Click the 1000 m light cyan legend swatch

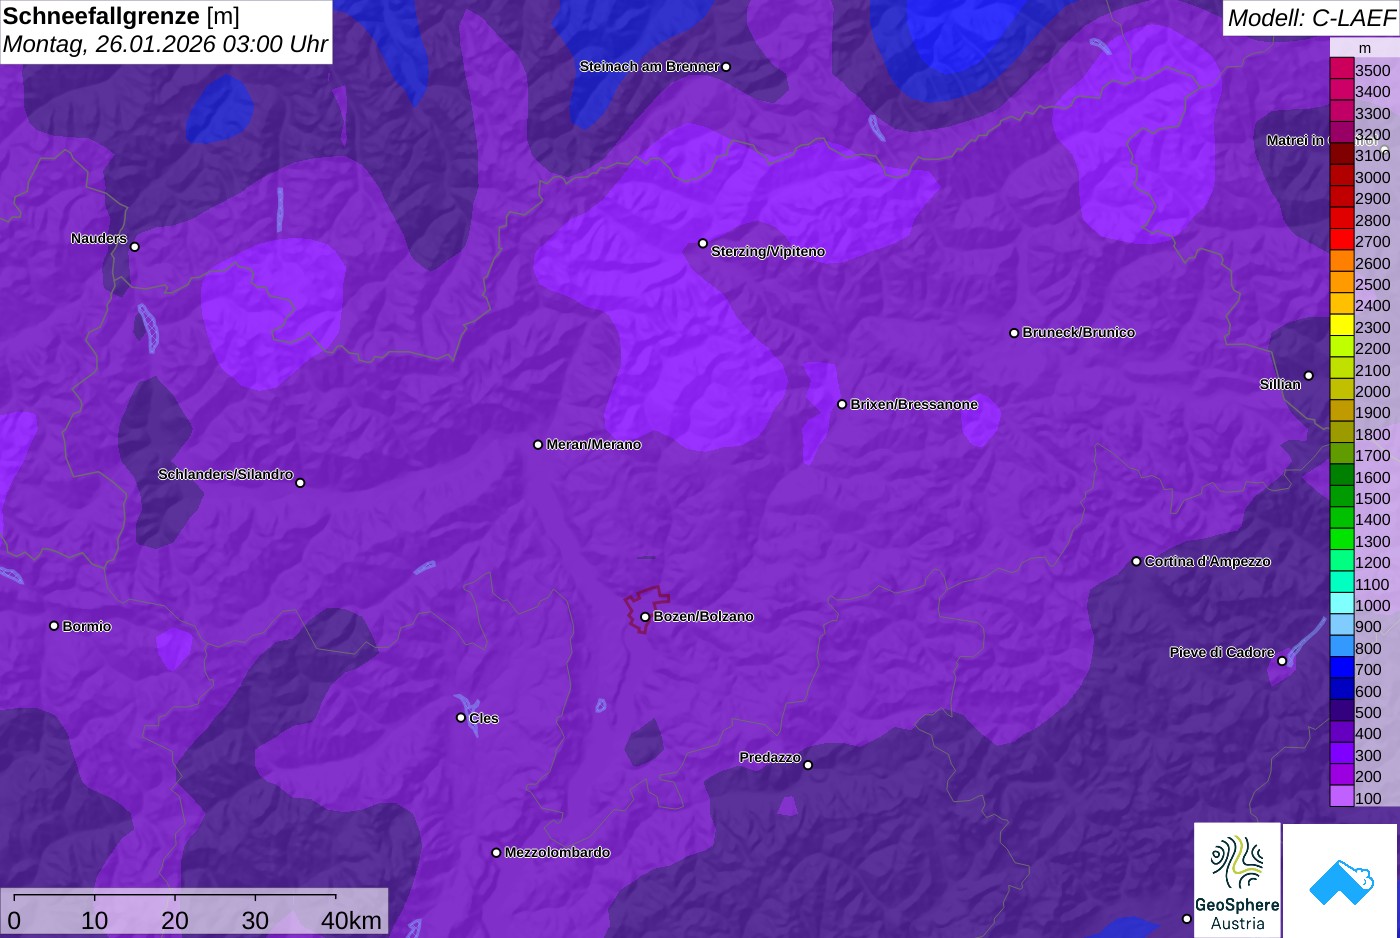click(1341, 605)
